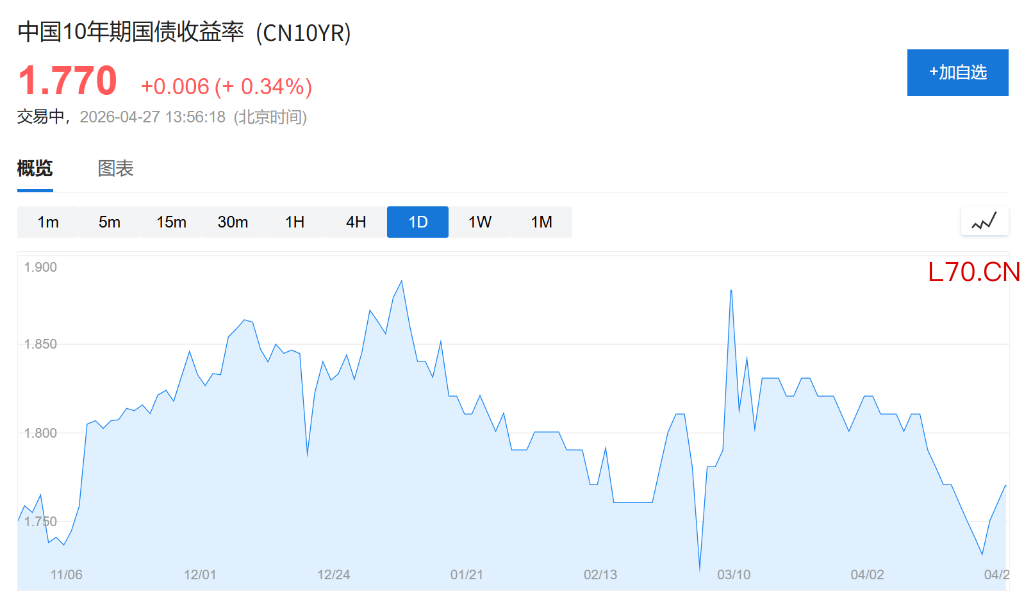This screenshot has width=1024, height=603.
Task: Click the 12/24 date label on axis
Action: [x=333, y=575]
